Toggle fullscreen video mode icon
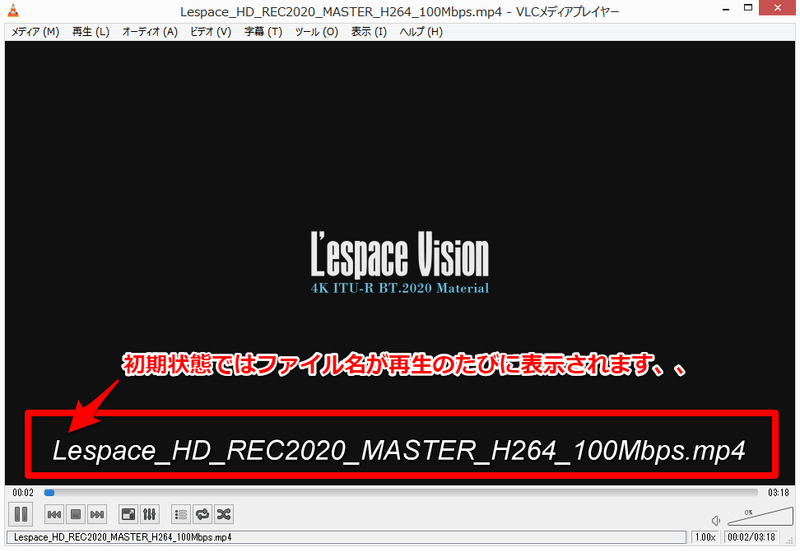The height and width of the screenshot is (551, 800). point(128,514)
